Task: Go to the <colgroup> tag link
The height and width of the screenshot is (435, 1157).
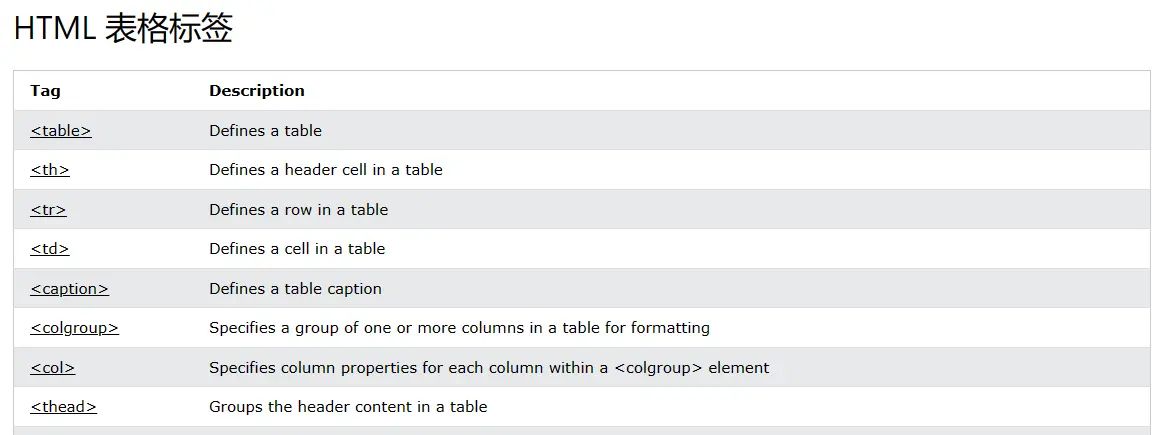Action: point(74,328)
